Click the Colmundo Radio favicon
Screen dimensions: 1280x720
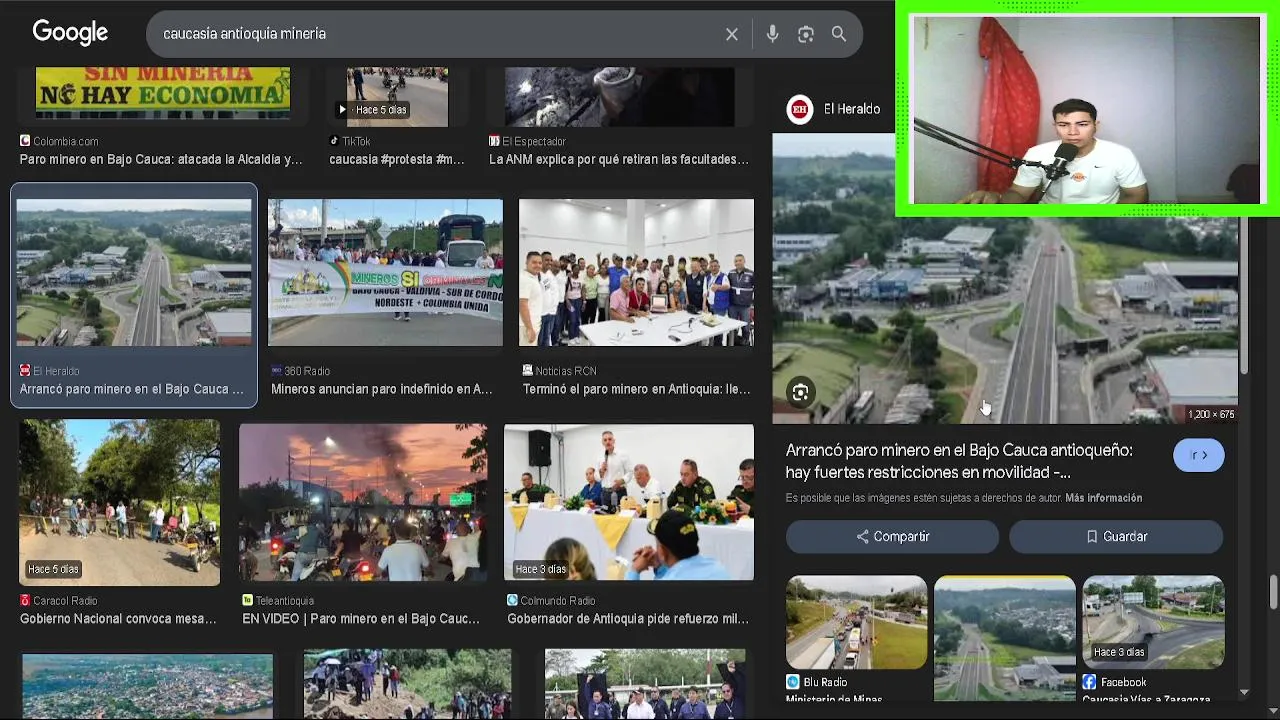(512, 600)
